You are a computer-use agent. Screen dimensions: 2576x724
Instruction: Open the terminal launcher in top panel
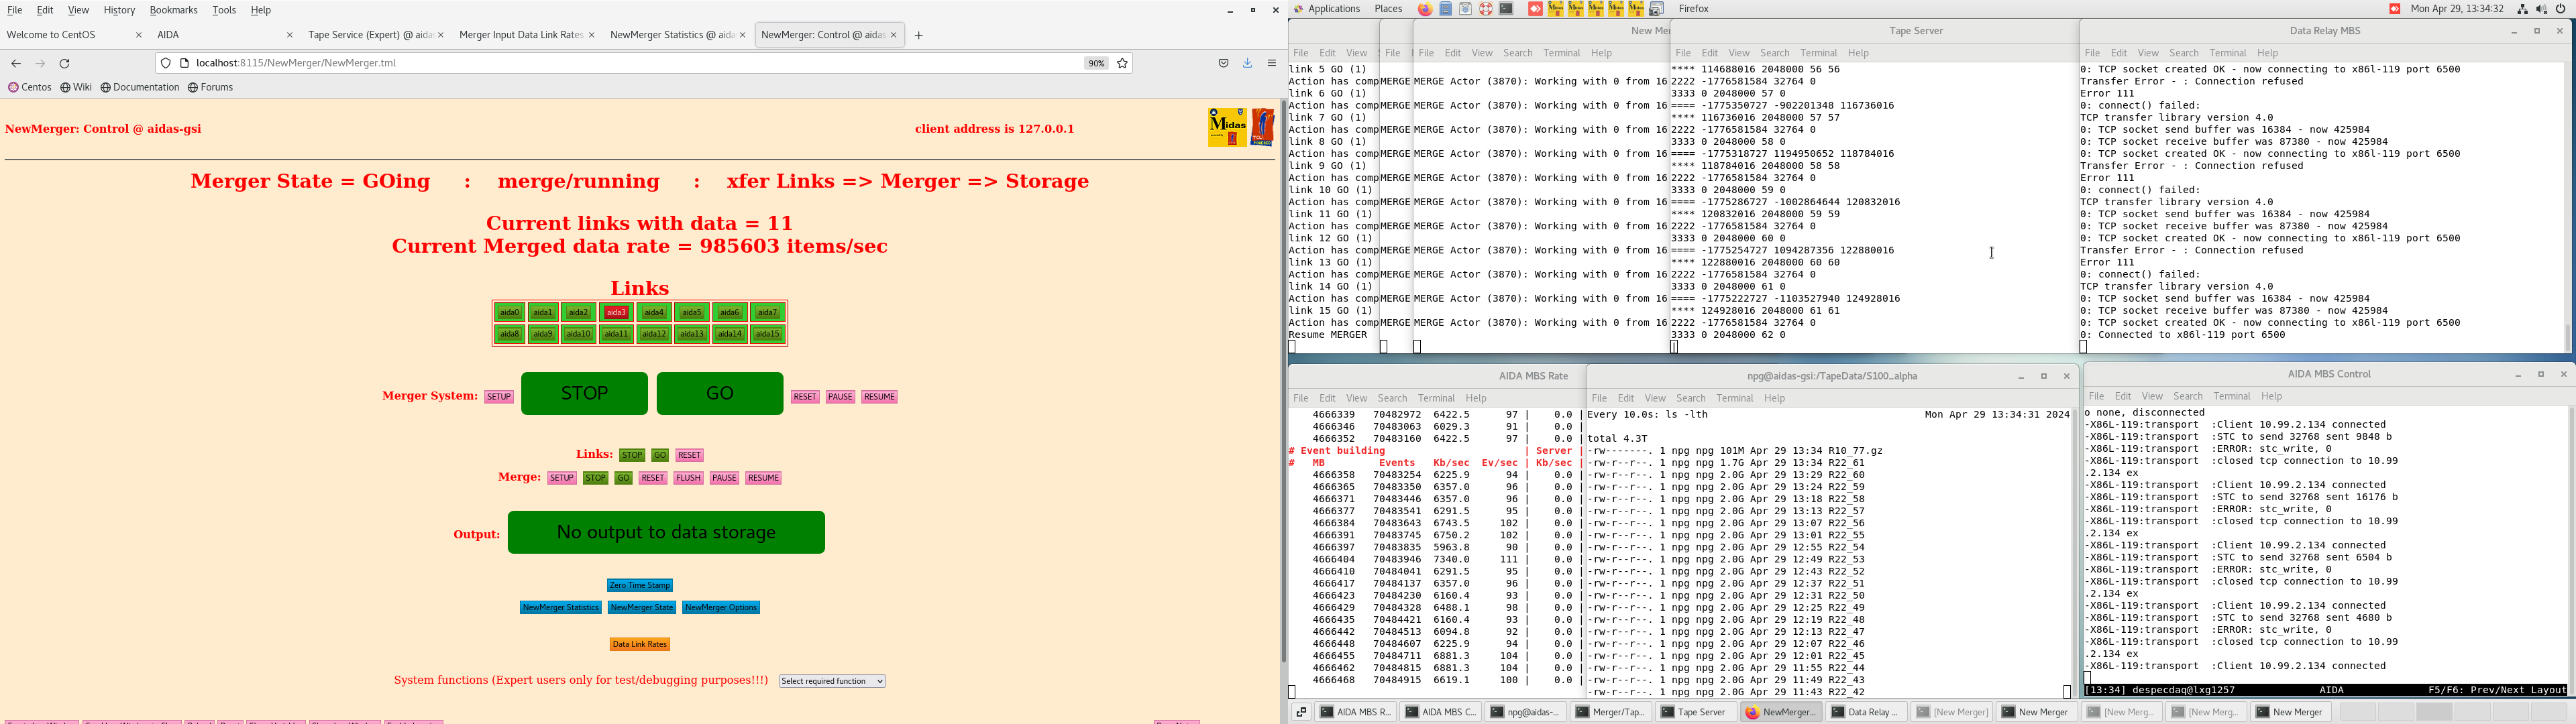click(x=1506, y=9)
